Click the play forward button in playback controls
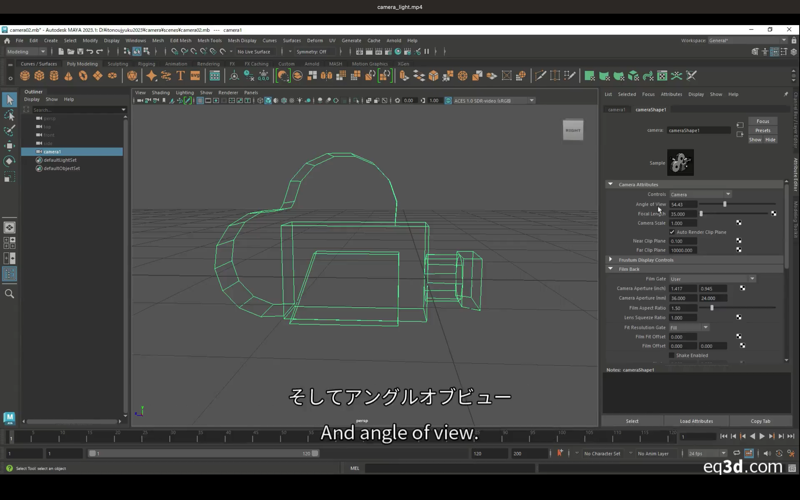The height and width of the screenshot is (500, 800). 763,437
